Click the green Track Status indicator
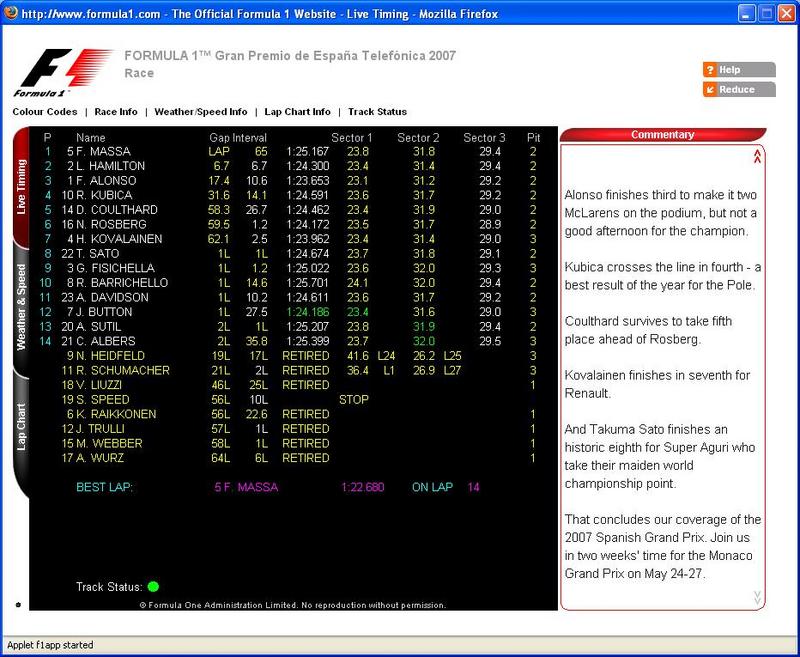The image size is (800, 657). pos(153,587)
